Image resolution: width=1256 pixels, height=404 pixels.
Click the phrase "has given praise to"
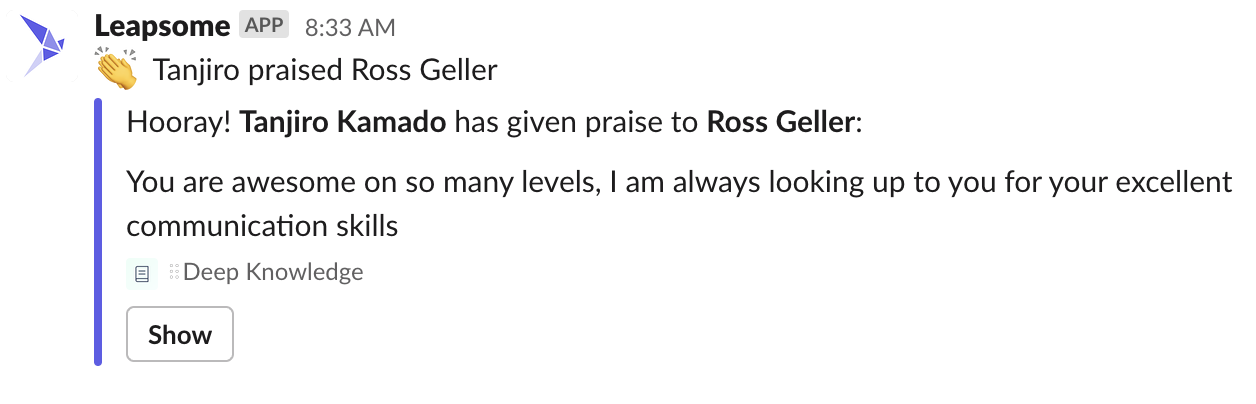pos(578,125)
